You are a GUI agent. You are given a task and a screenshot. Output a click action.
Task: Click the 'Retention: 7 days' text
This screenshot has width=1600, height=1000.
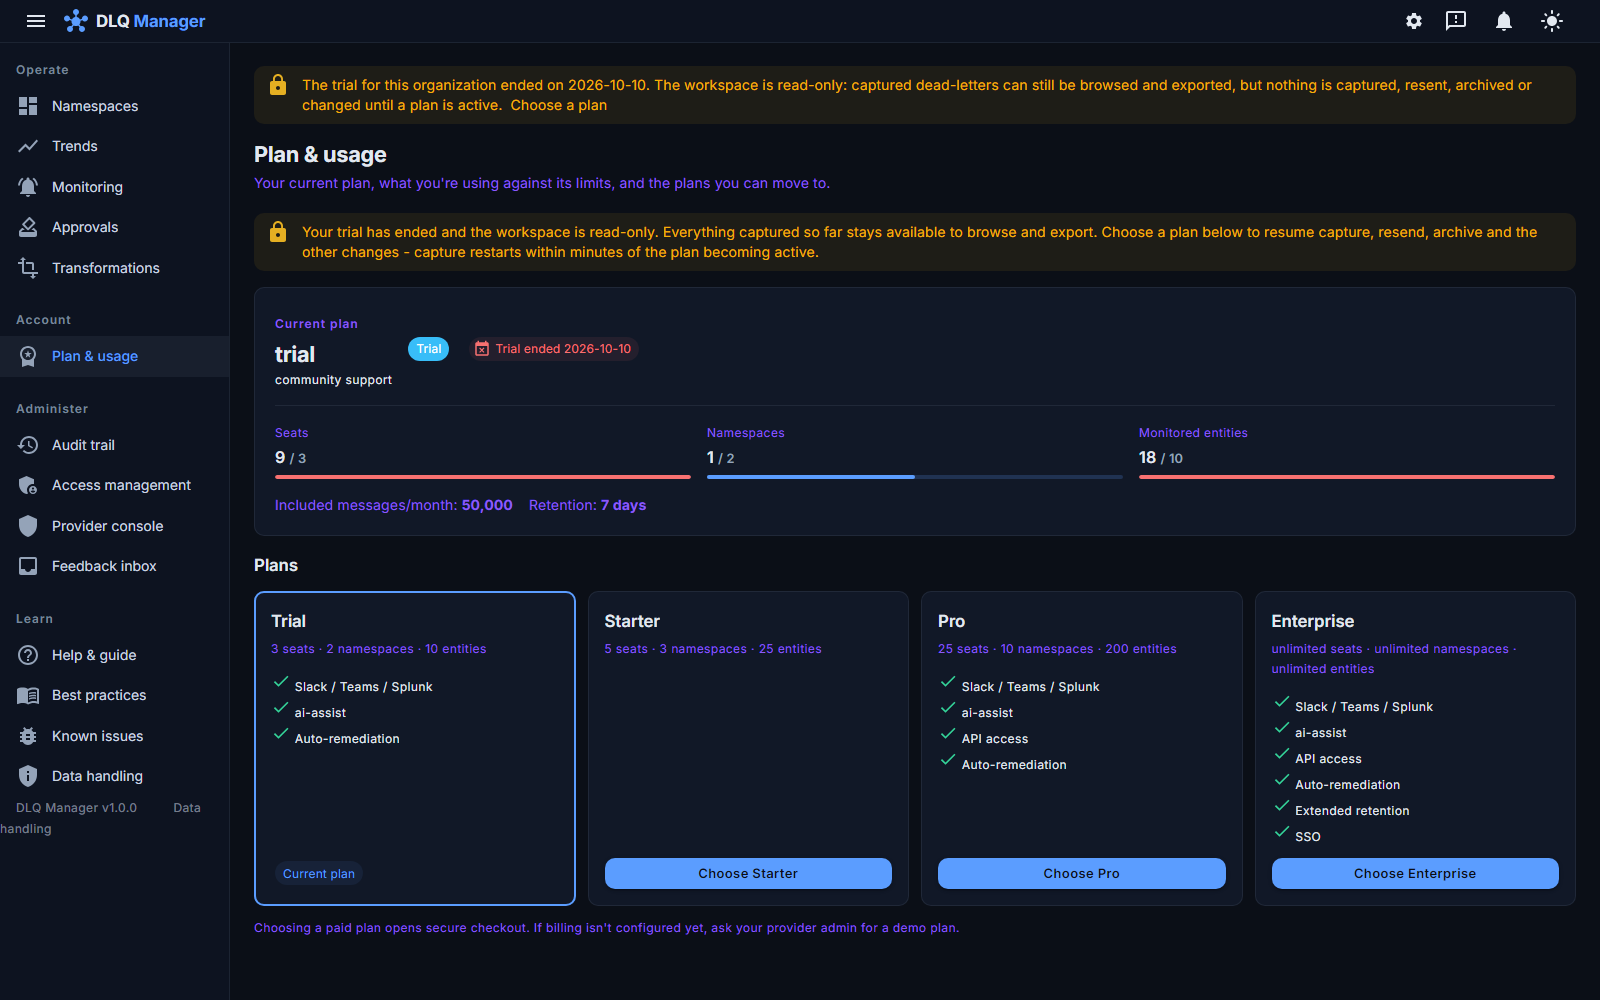pos(587,505)
